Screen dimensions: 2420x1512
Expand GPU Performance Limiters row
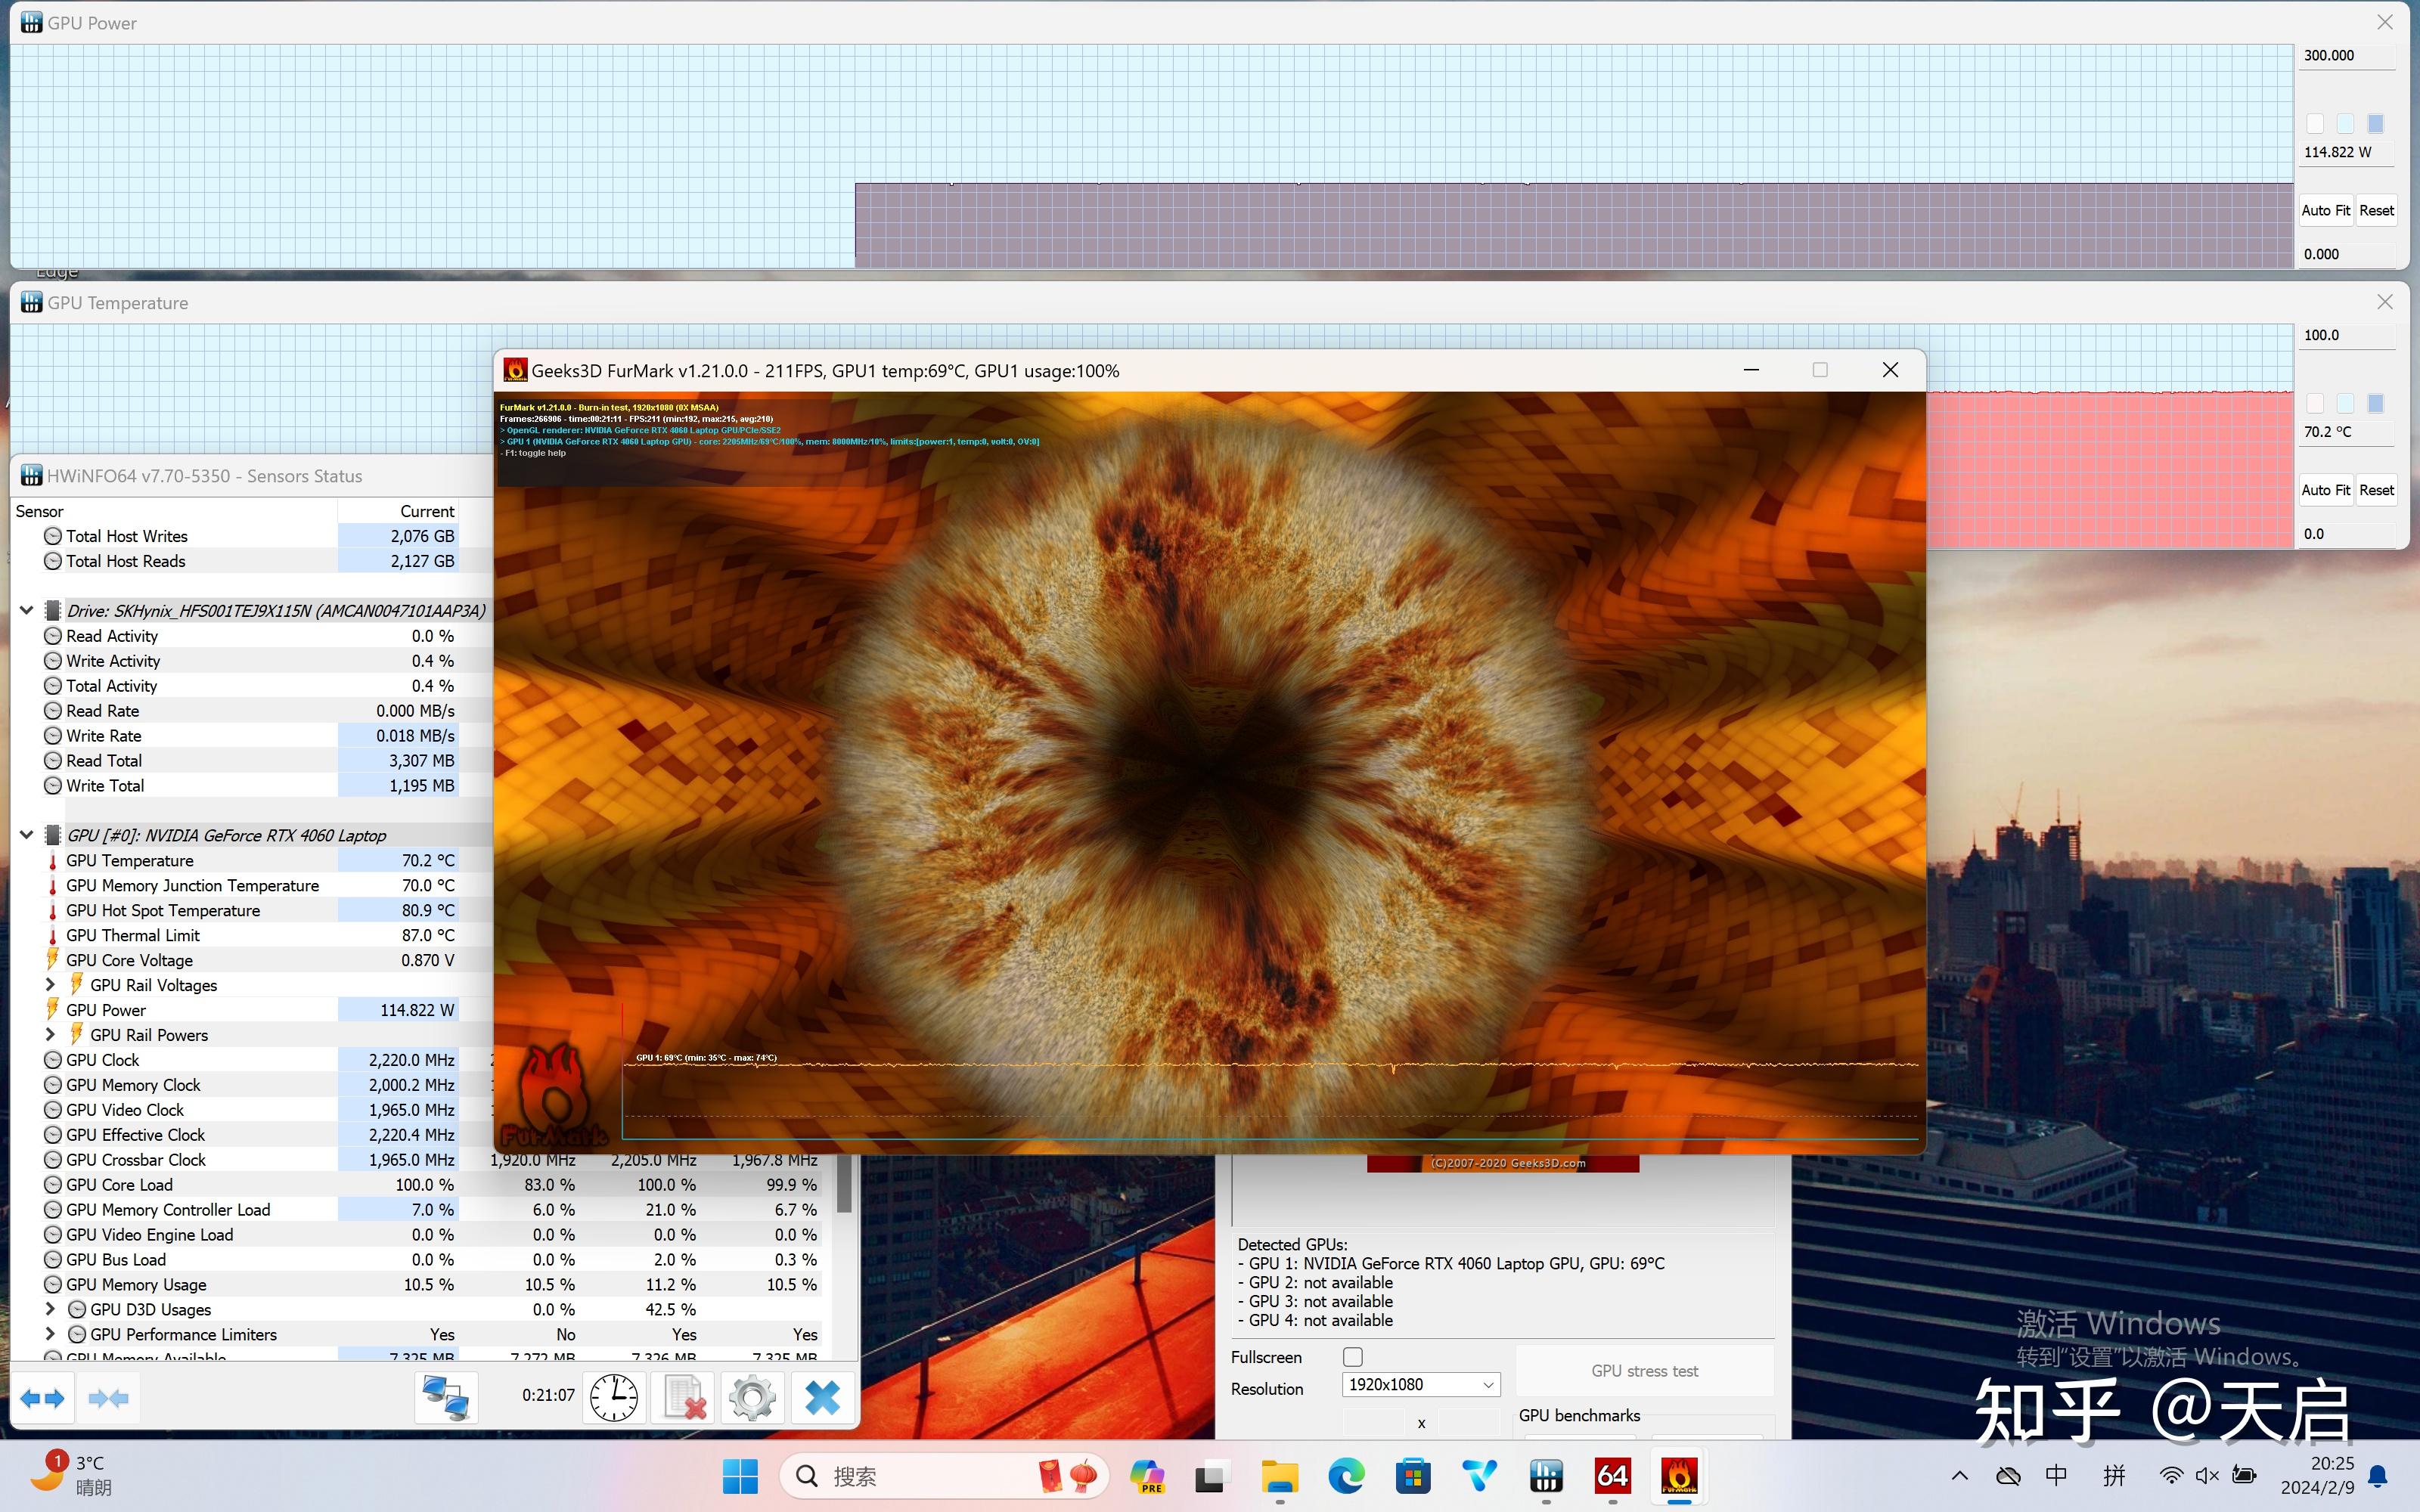pyautogui.click(x=50, y=1334)
